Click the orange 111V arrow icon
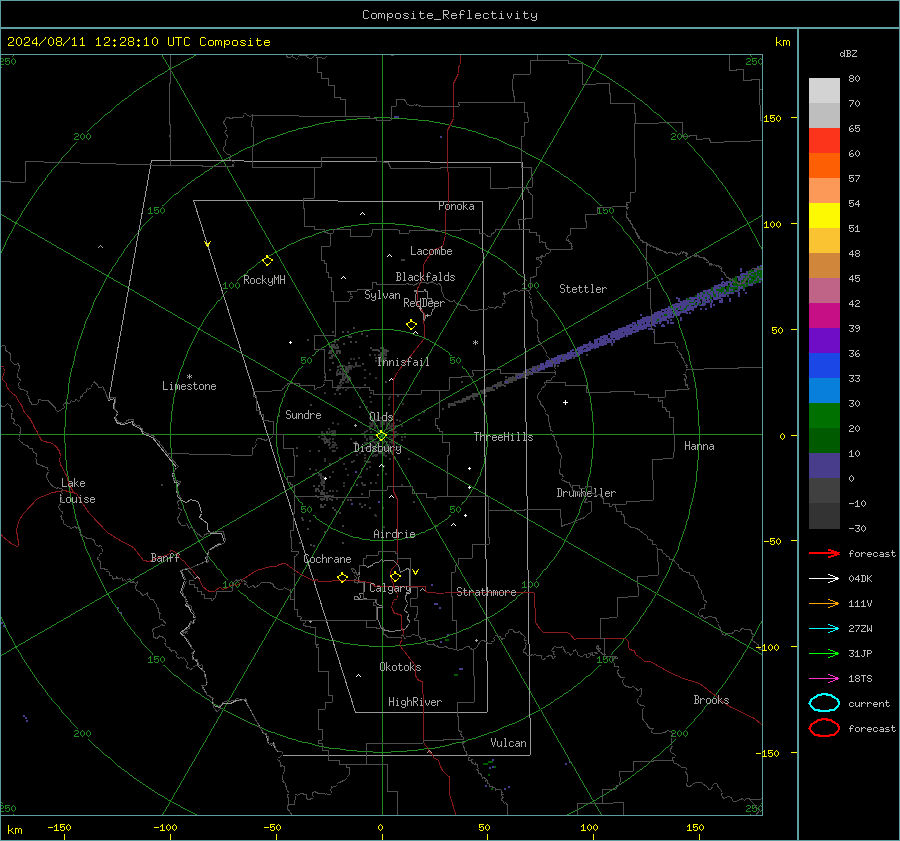Viewport: 900px width, 841px height. [824, 603]
